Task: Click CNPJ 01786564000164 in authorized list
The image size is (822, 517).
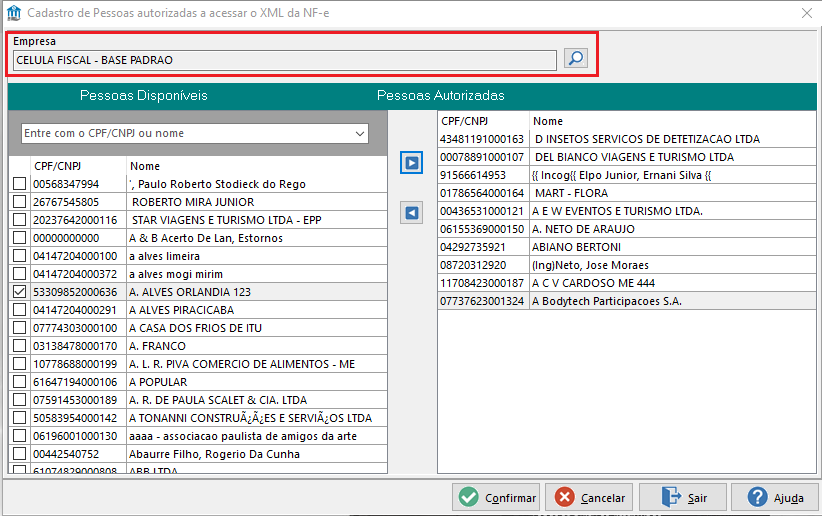Action: 482,193
